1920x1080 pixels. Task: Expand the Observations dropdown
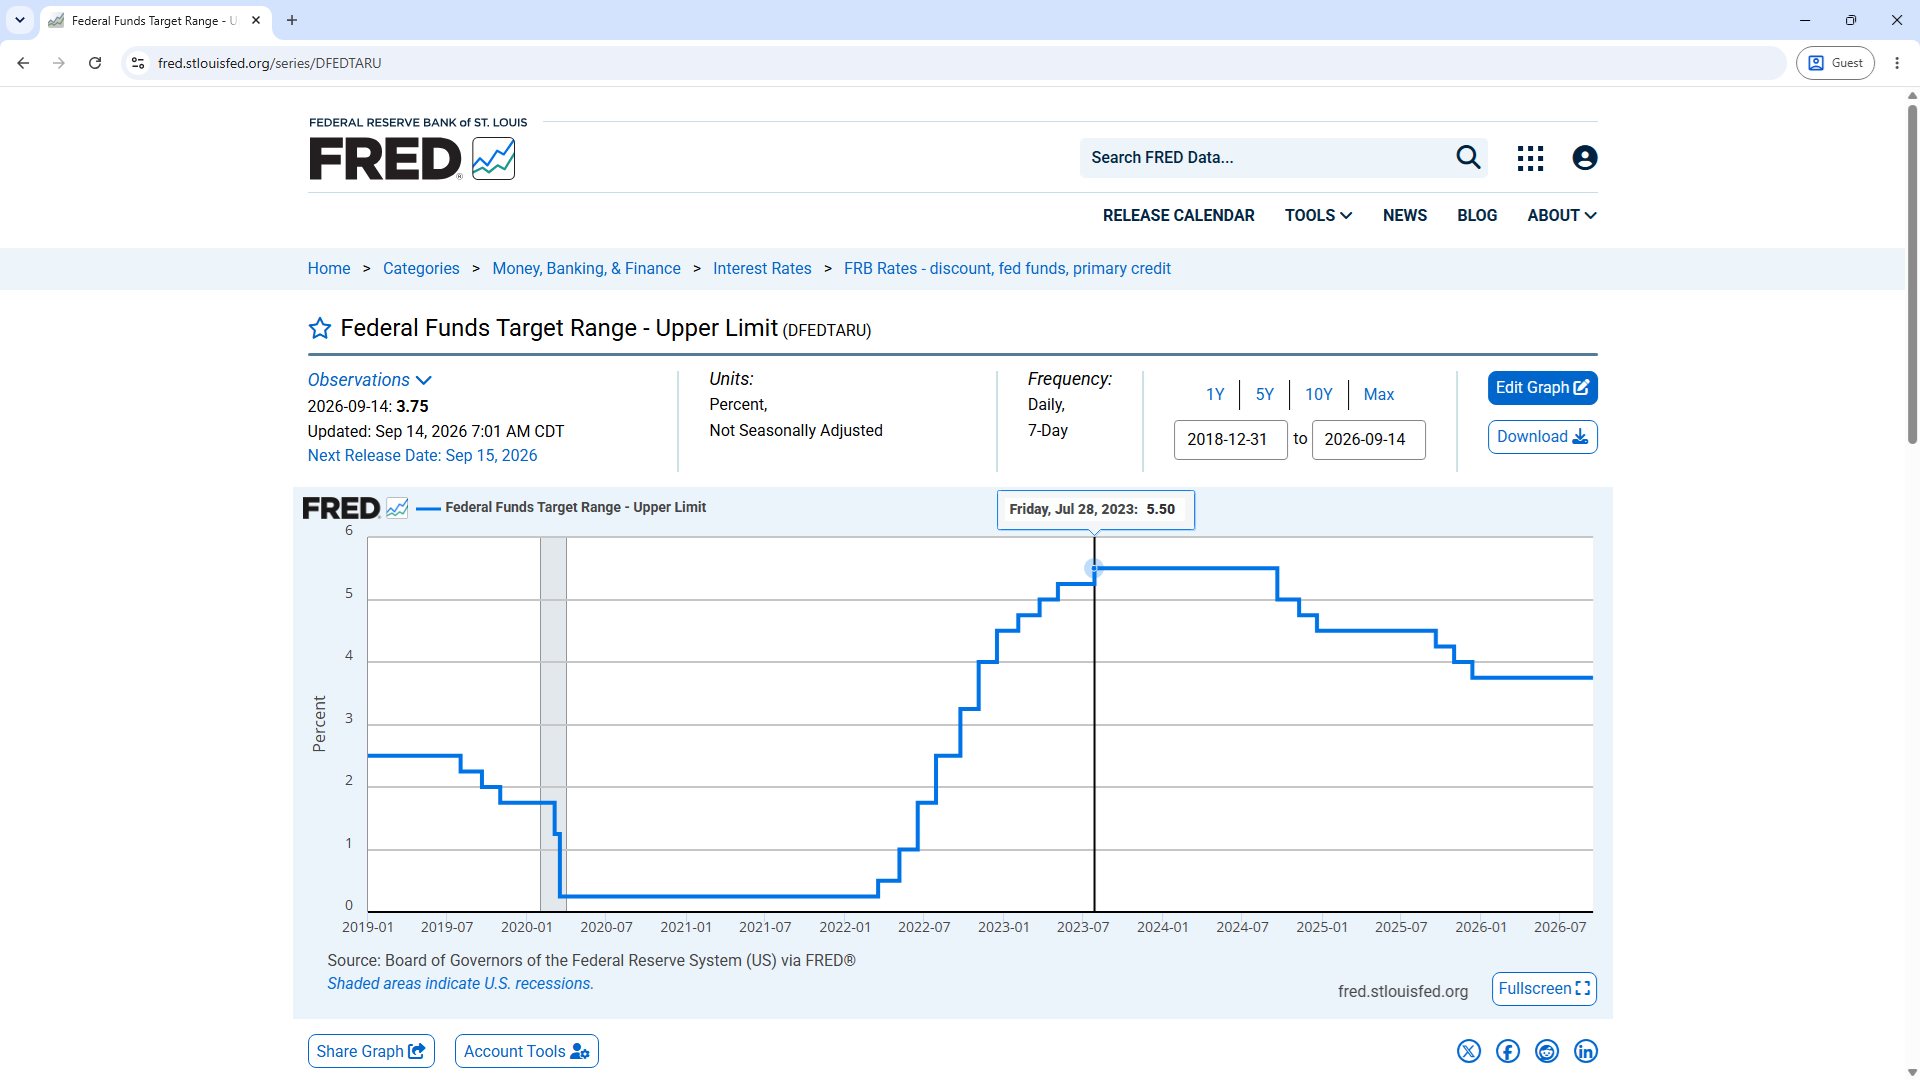coord(369,380)
